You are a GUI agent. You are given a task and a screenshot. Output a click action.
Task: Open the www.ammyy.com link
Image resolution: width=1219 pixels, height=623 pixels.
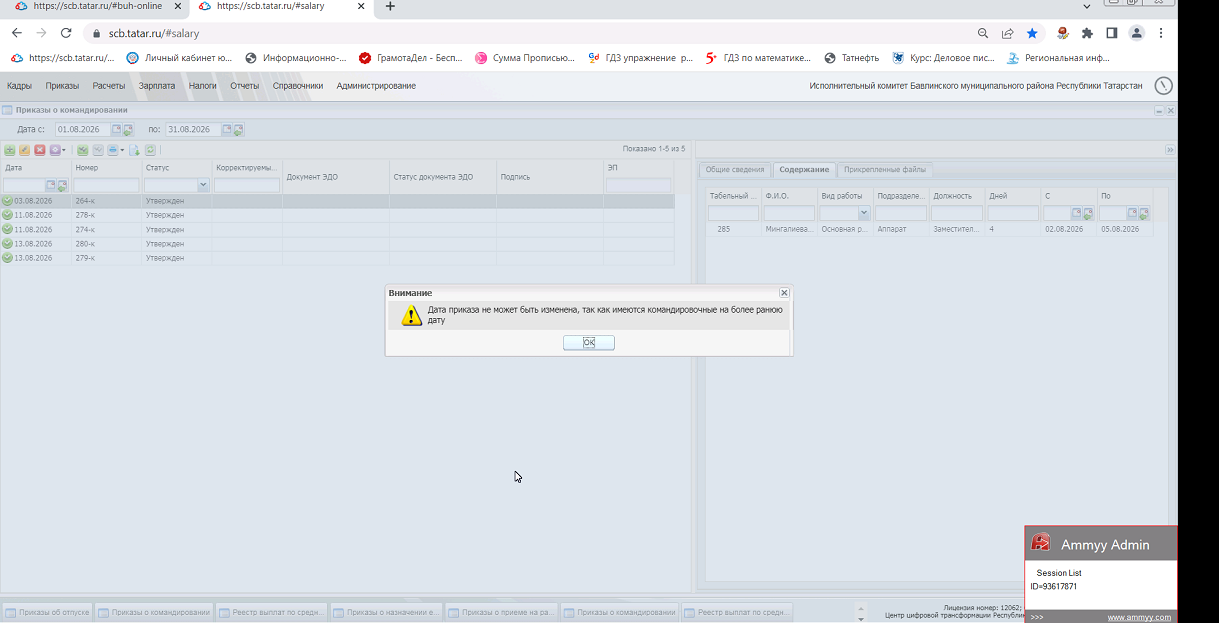click(x=1139, y=617)
